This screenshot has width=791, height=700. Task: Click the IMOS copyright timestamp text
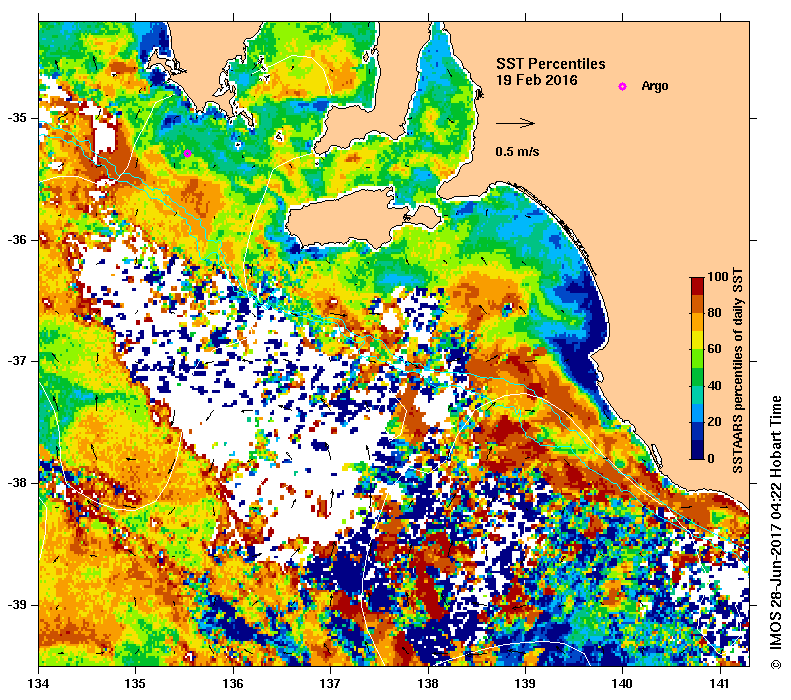click(x=775, y=531)
